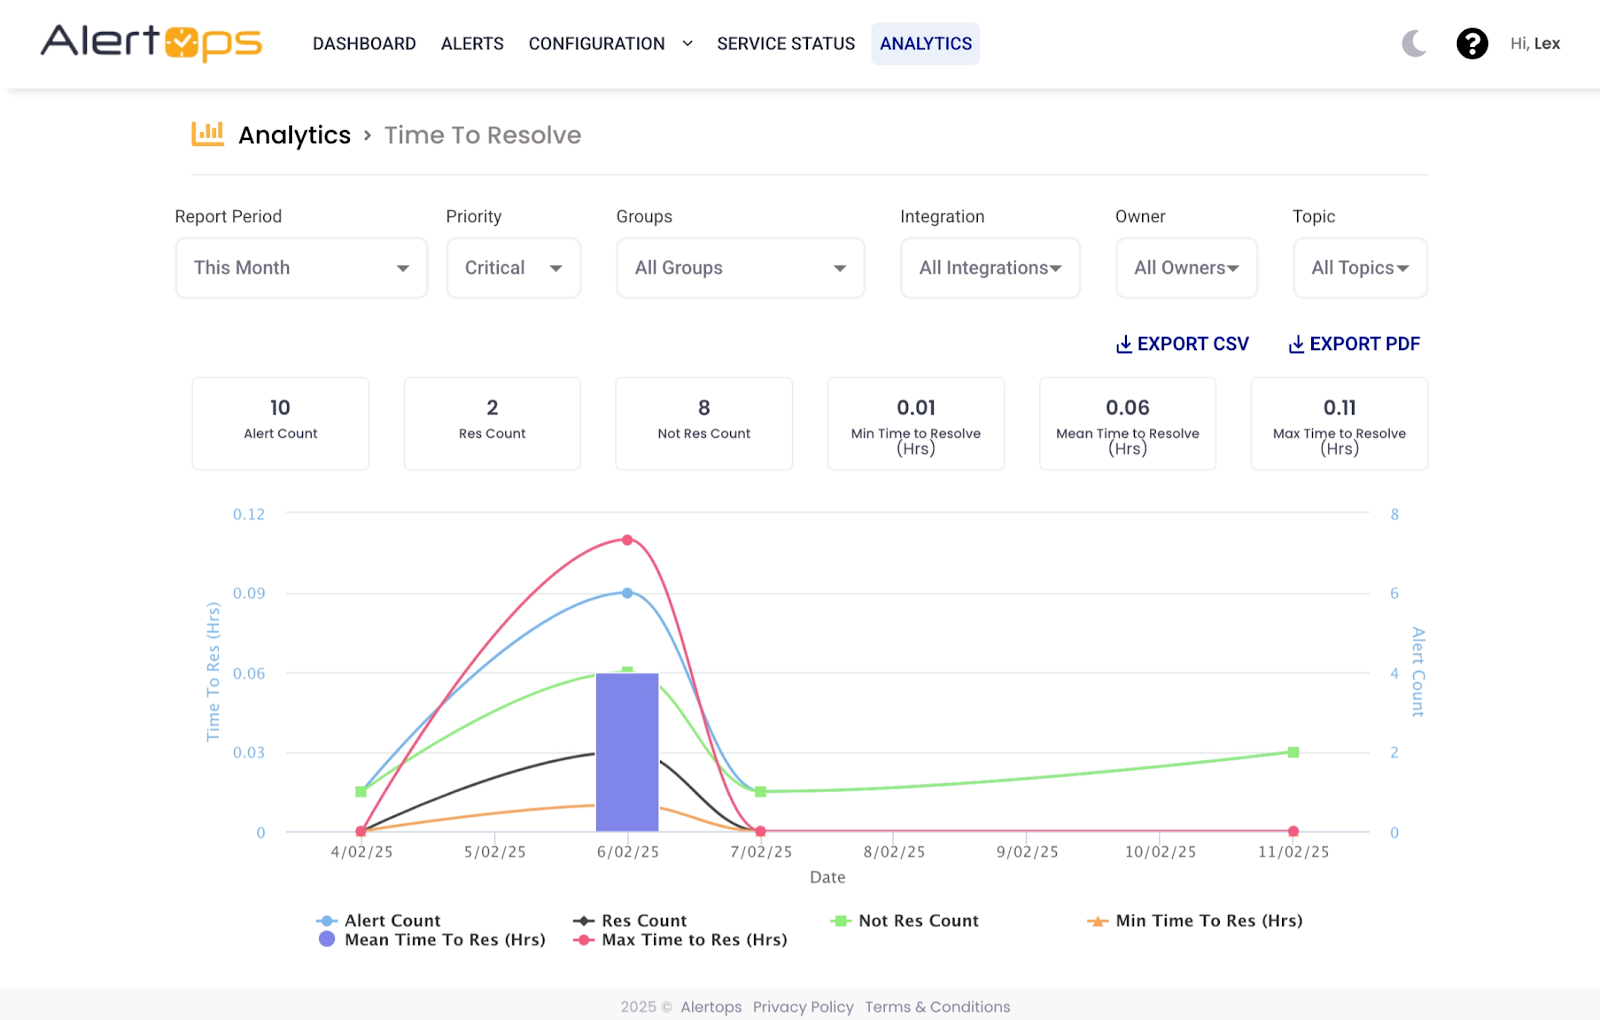
Task: Click Max Time to Res legend marker
Action: tap(584, 940)
